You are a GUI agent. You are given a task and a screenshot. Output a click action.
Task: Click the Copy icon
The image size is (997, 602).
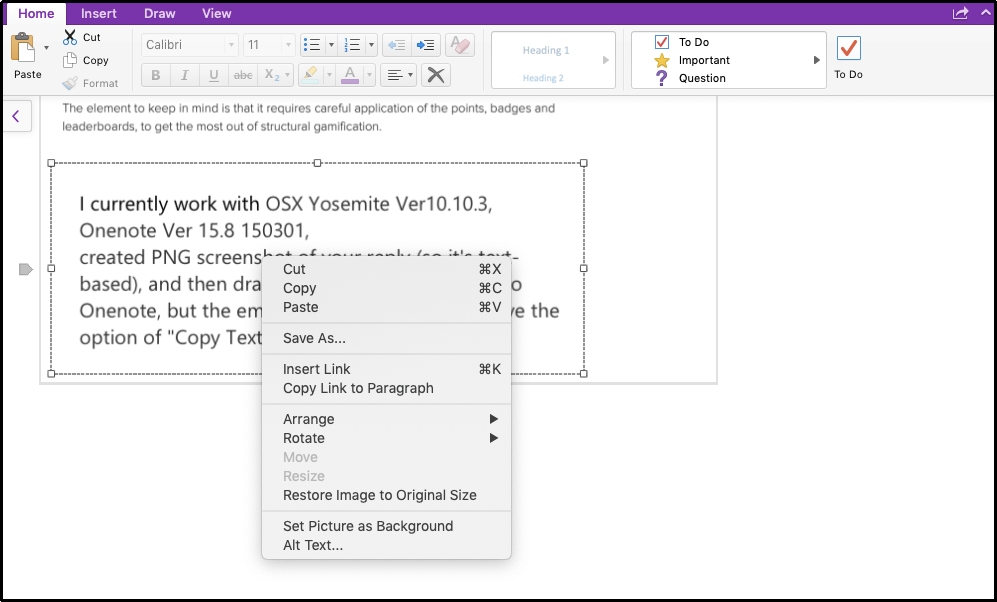coord(69,60)
